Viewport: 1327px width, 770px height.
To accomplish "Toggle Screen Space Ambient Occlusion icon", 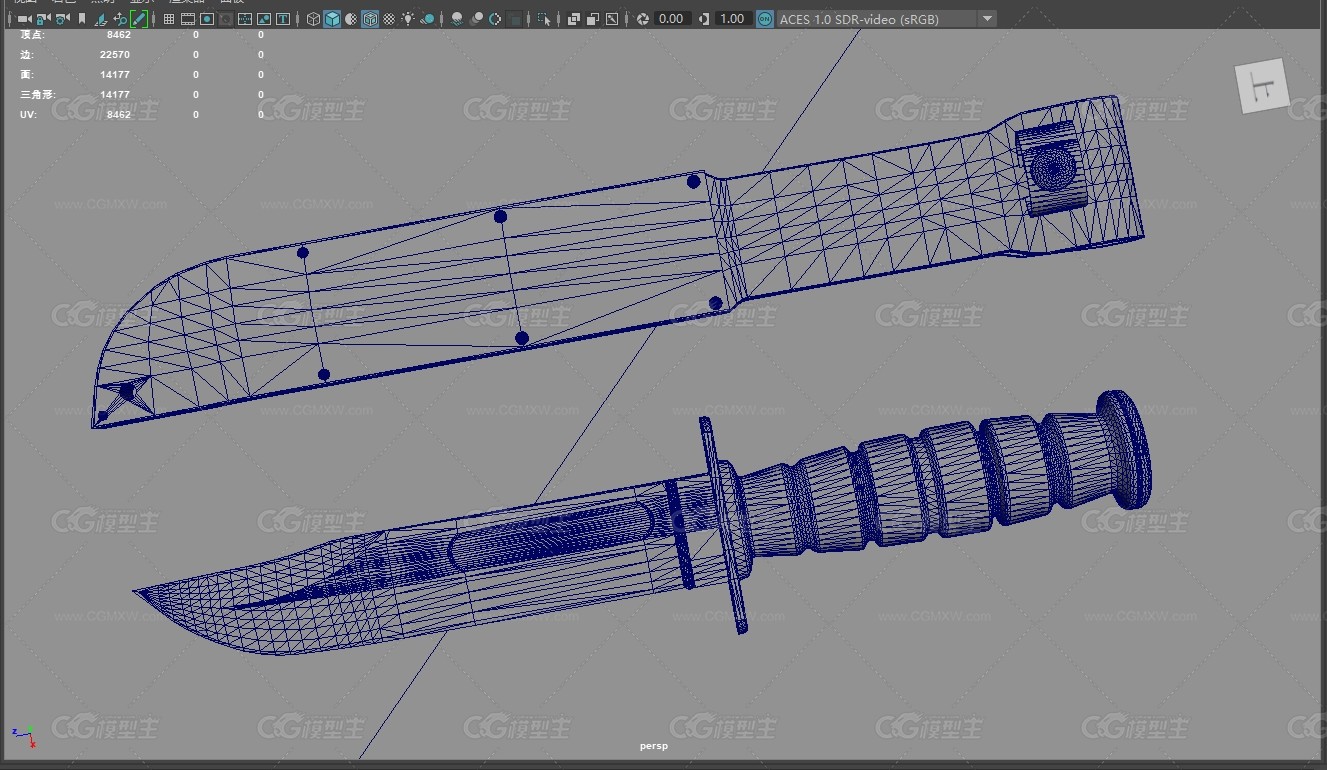I will coord(457,18).
